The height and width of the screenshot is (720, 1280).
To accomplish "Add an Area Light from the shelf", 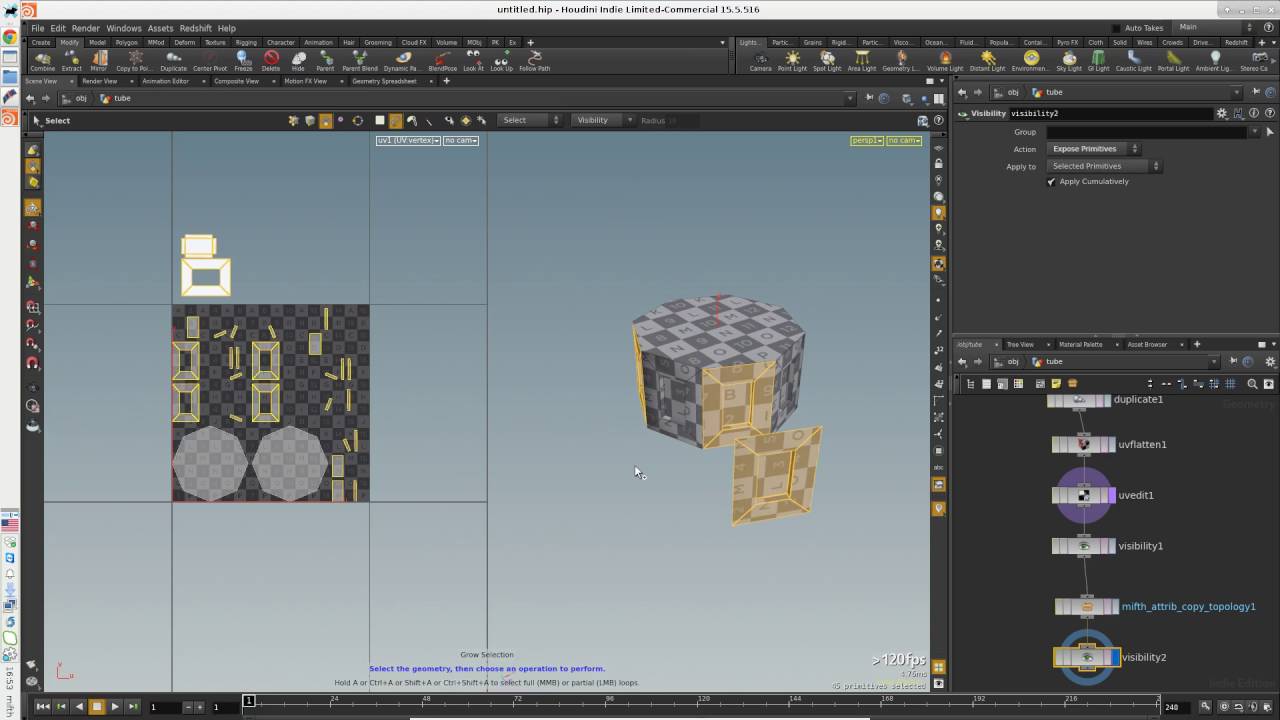I will 861,61.
